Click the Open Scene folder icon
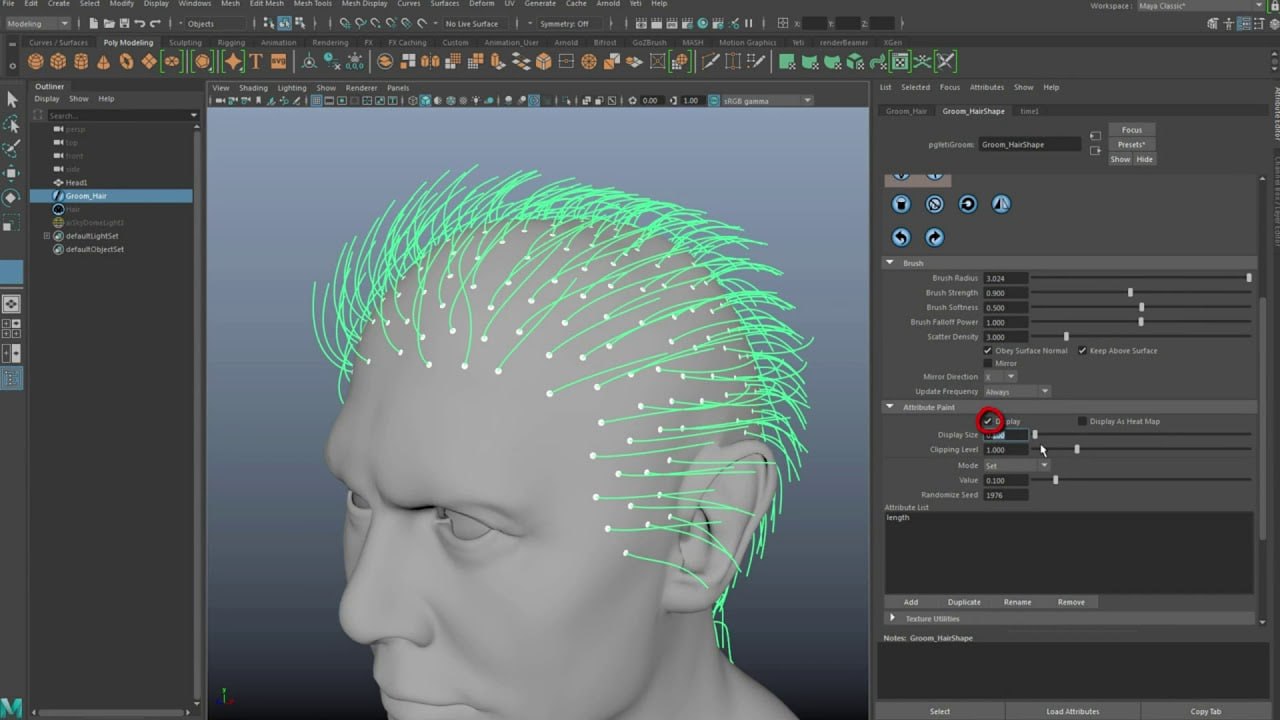Viewport: 1280px width, 720px height. pos(108,23)
